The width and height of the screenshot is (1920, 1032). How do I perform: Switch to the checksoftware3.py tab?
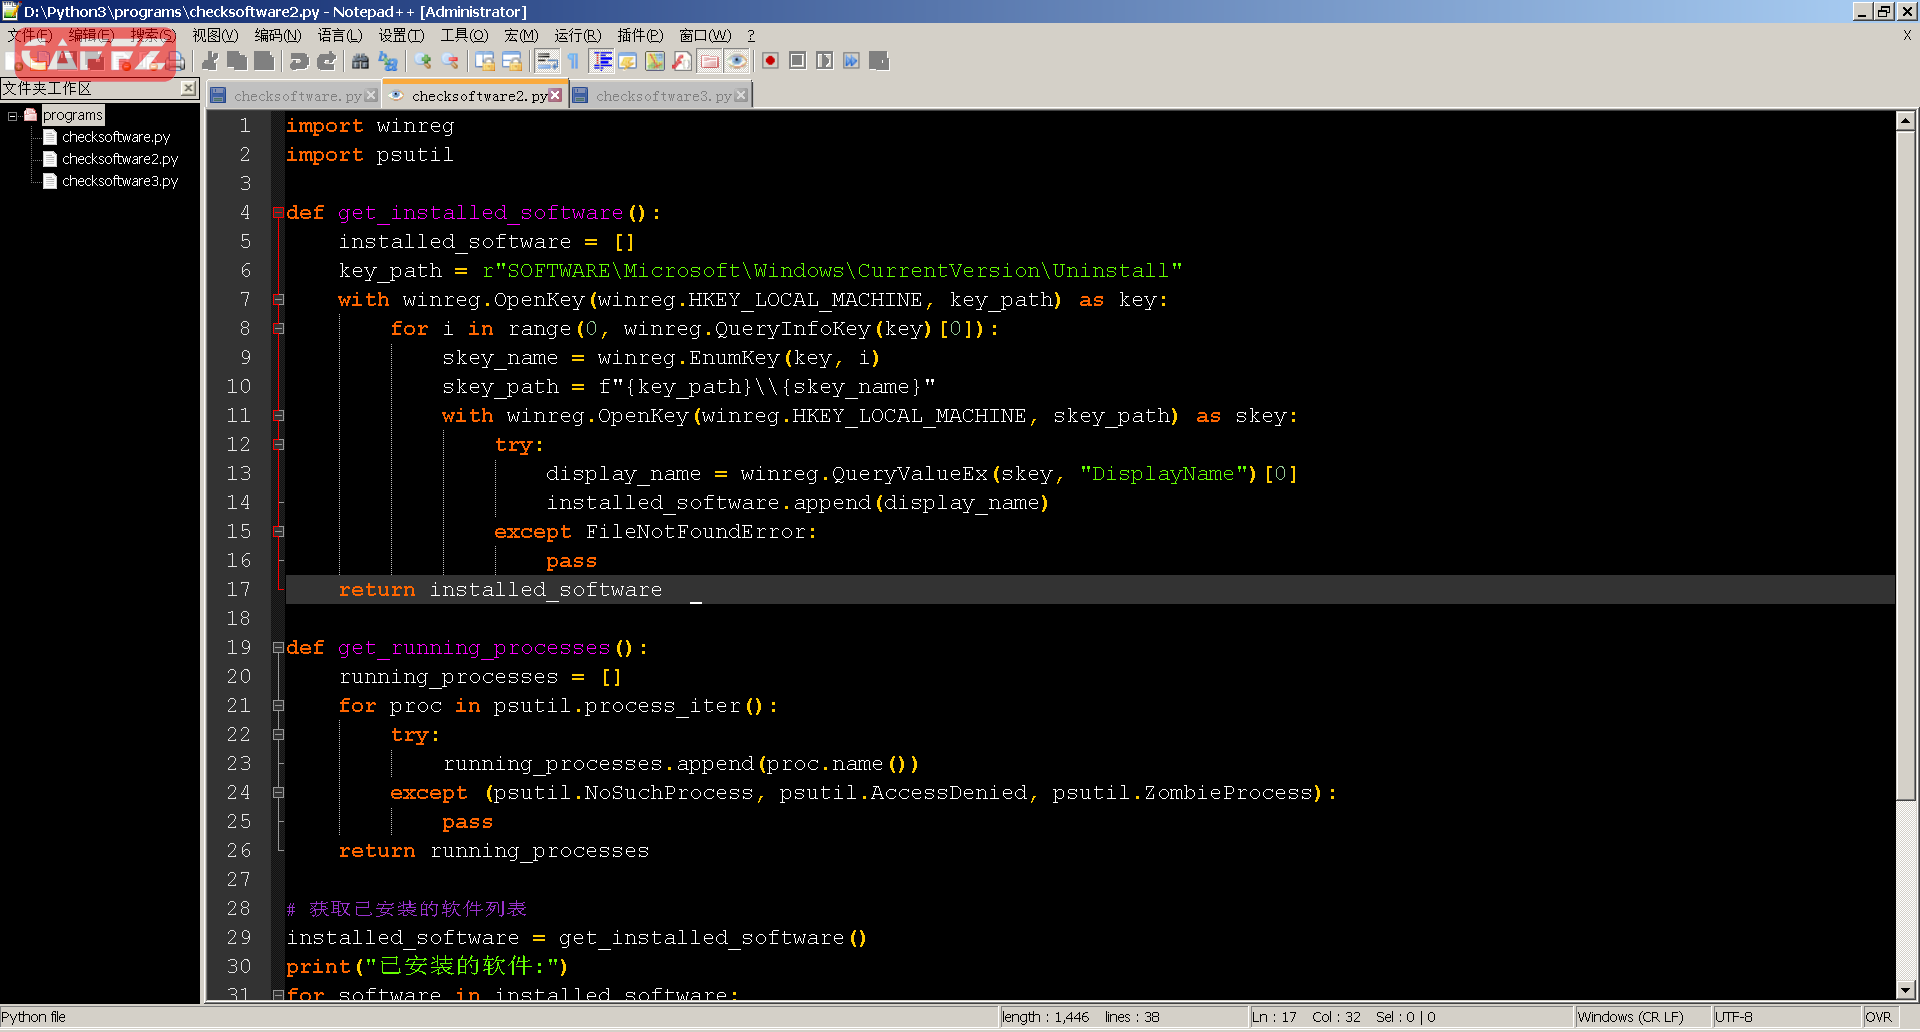(x=663, y=96)
